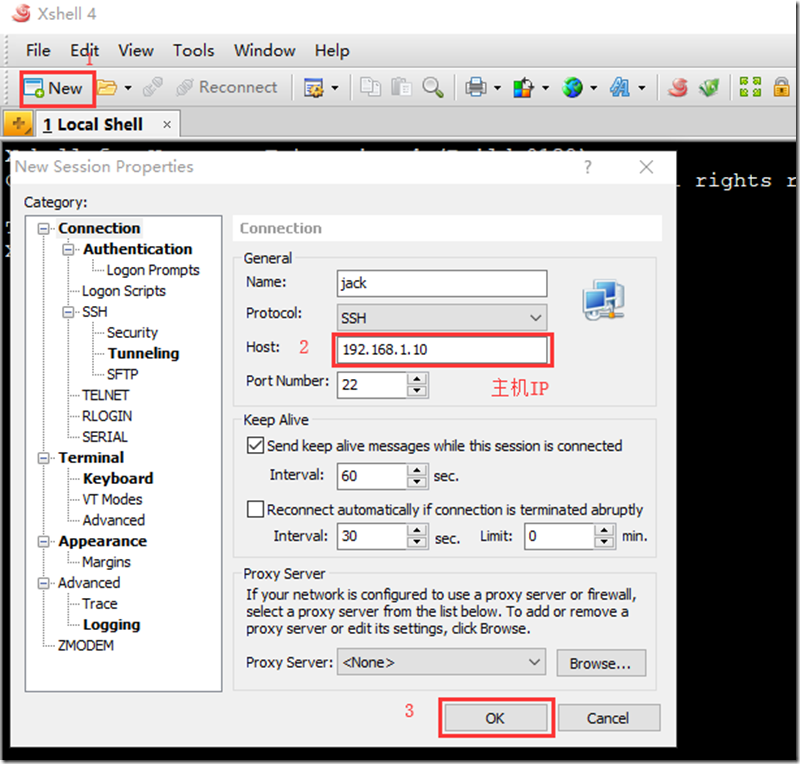Open dropdown arrow beside font icon
This screenshot has width=800, height=764.
click(642, 88)
